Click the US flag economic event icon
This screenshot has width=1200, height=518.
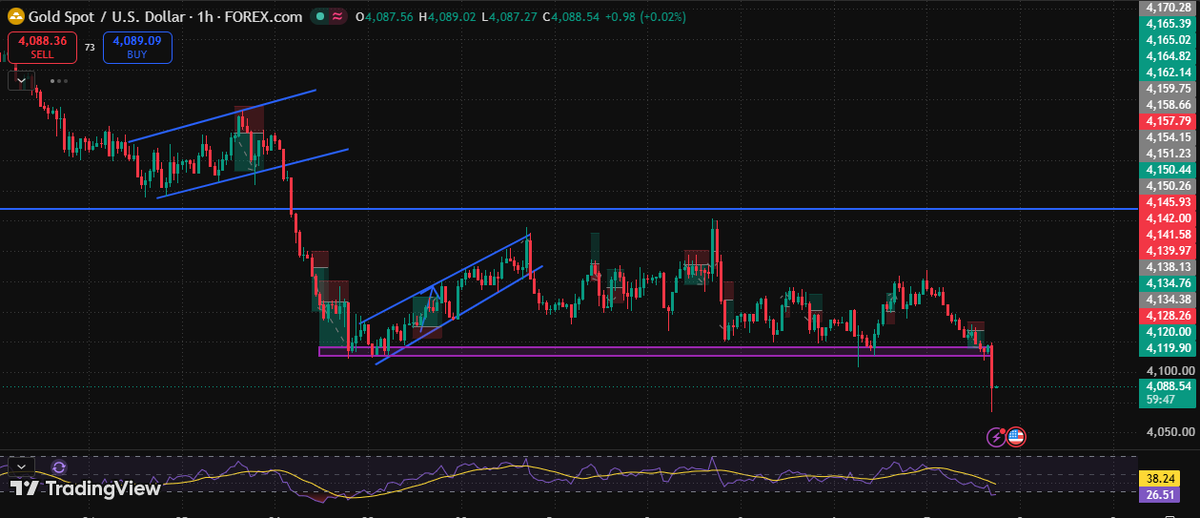[1016, 436]
